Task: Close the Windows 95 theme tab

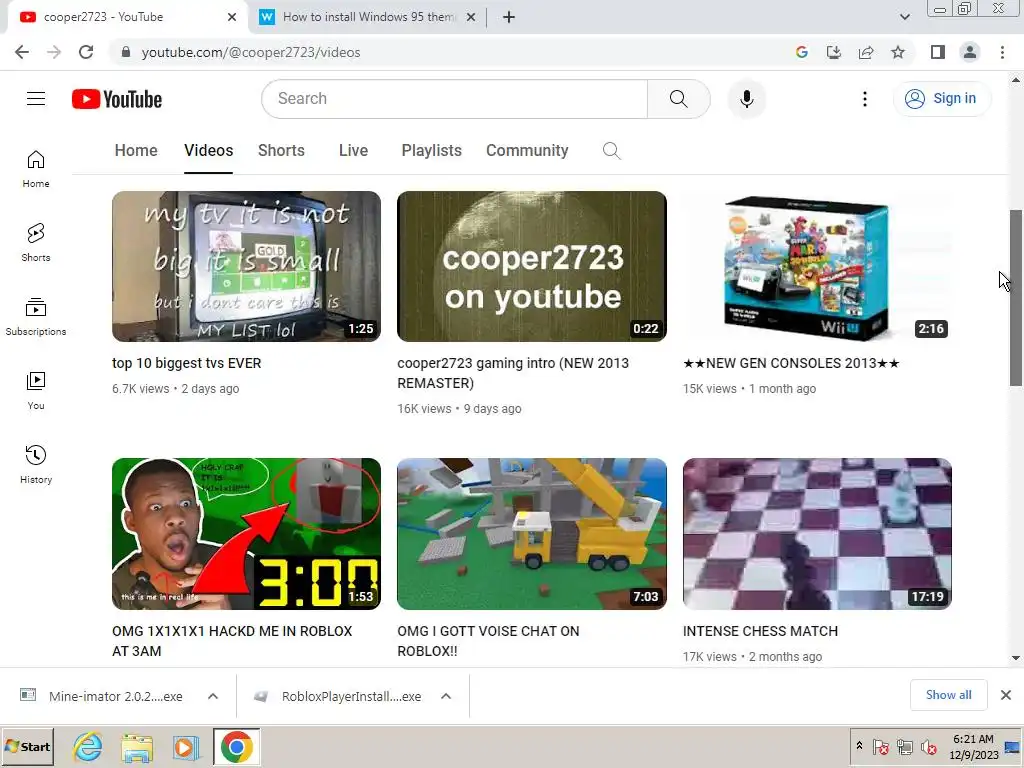Action: pos(471,17)
